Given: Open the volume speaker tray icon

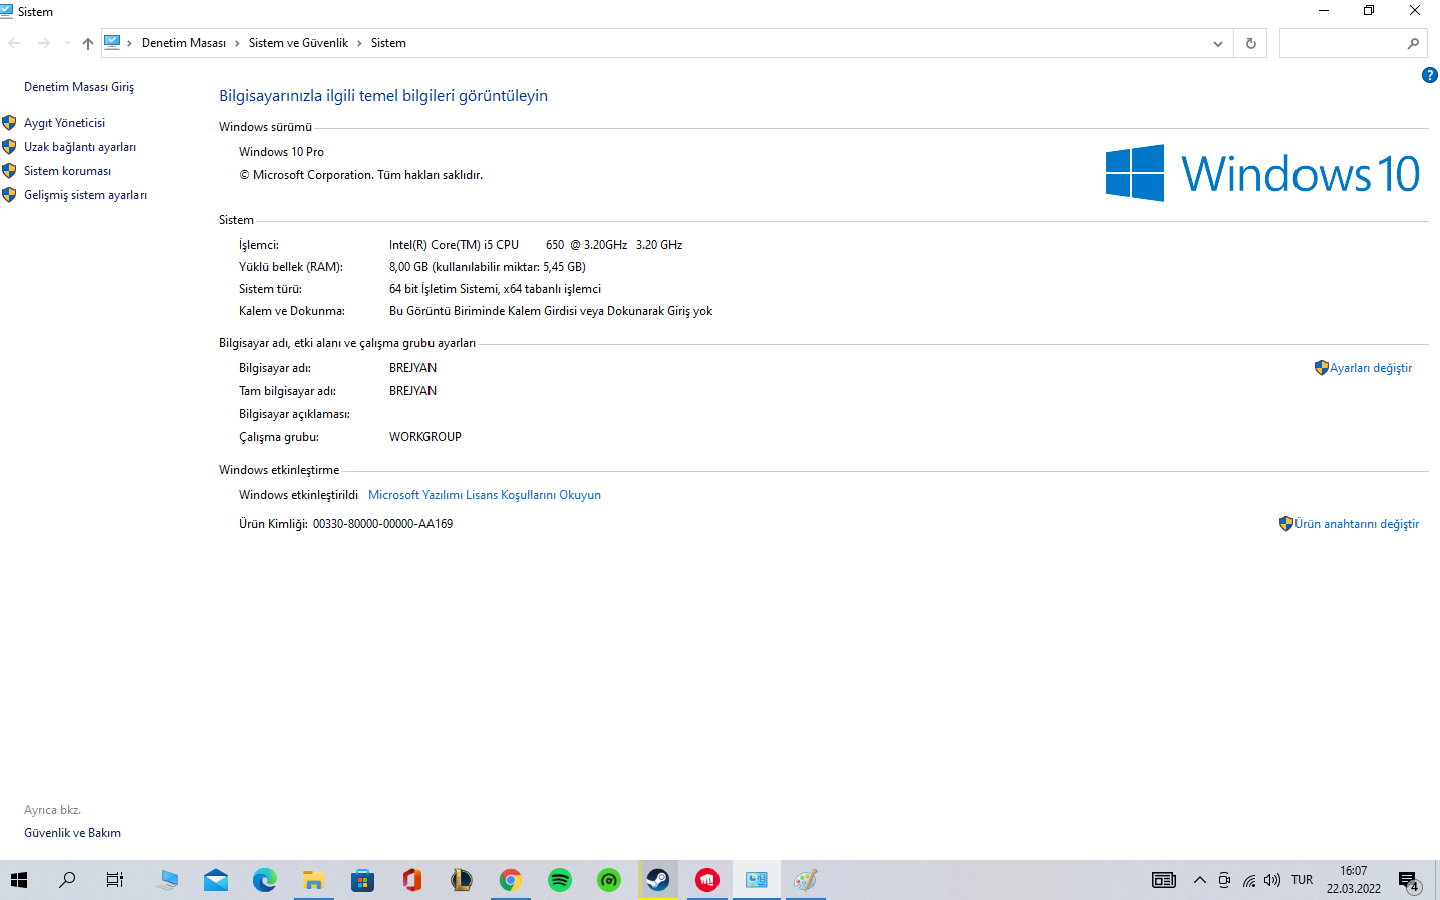Looking at the screenshot, I should [1272, 880].
